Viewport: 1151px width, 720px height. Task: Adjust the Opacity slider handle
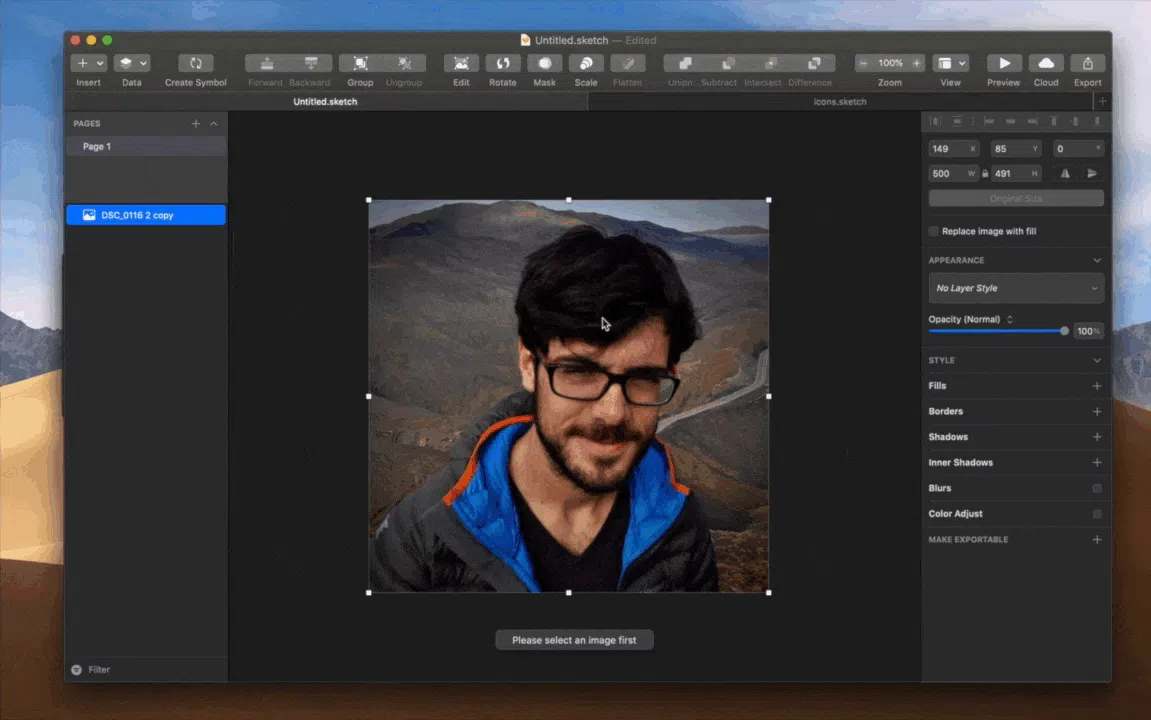[x=1064, y=331]
